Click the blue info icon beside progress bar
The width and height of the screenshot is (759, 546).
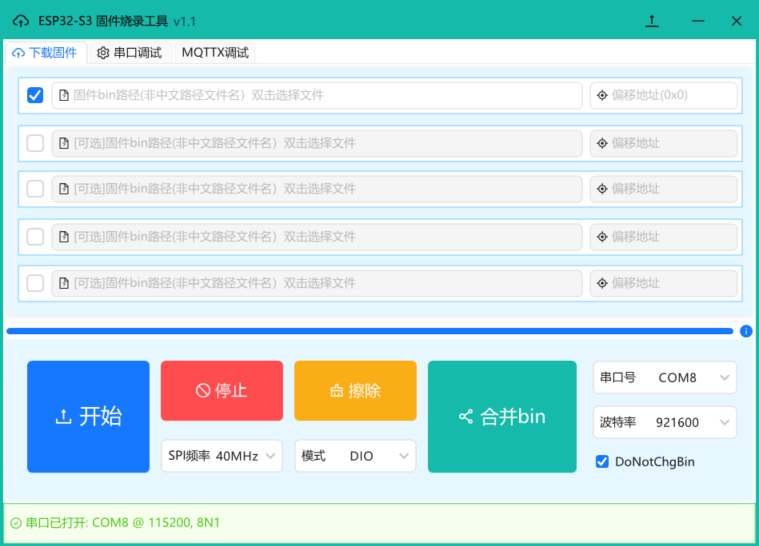pos(746,331)
